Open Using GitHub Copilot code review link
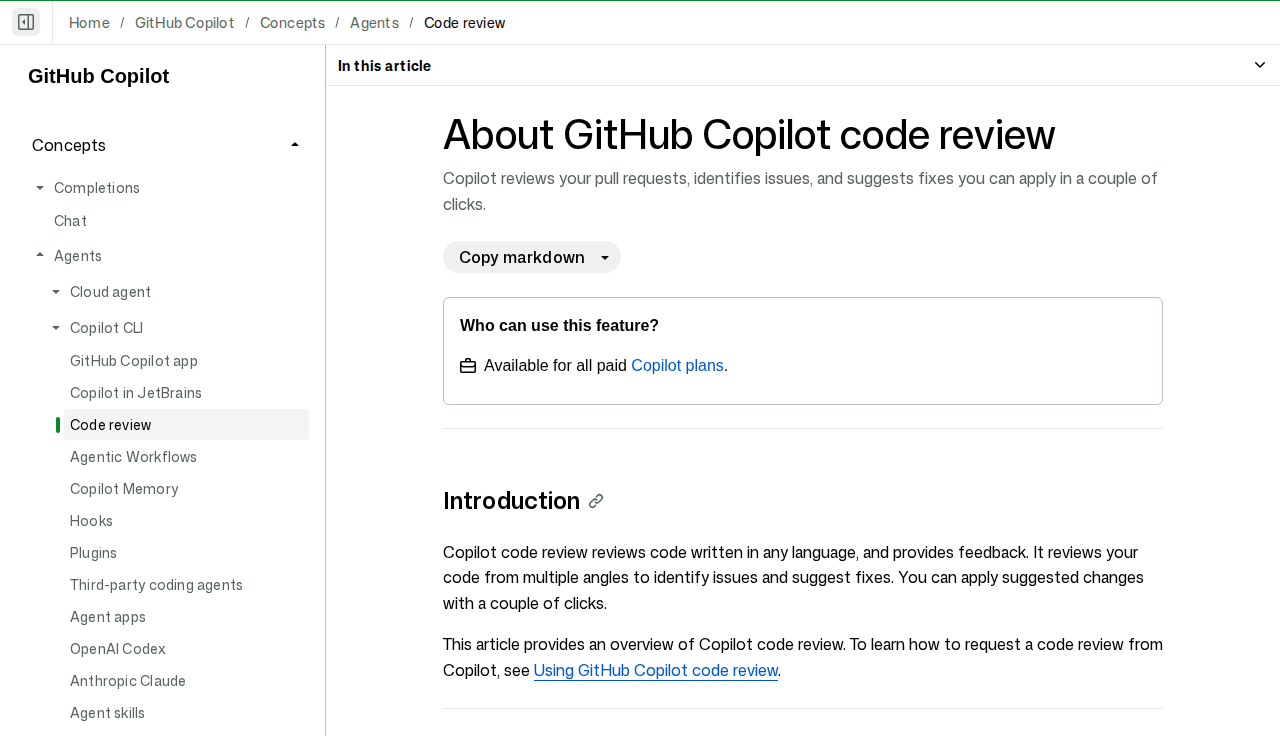This screenshot has width=1280, height=736. (656, 670)
